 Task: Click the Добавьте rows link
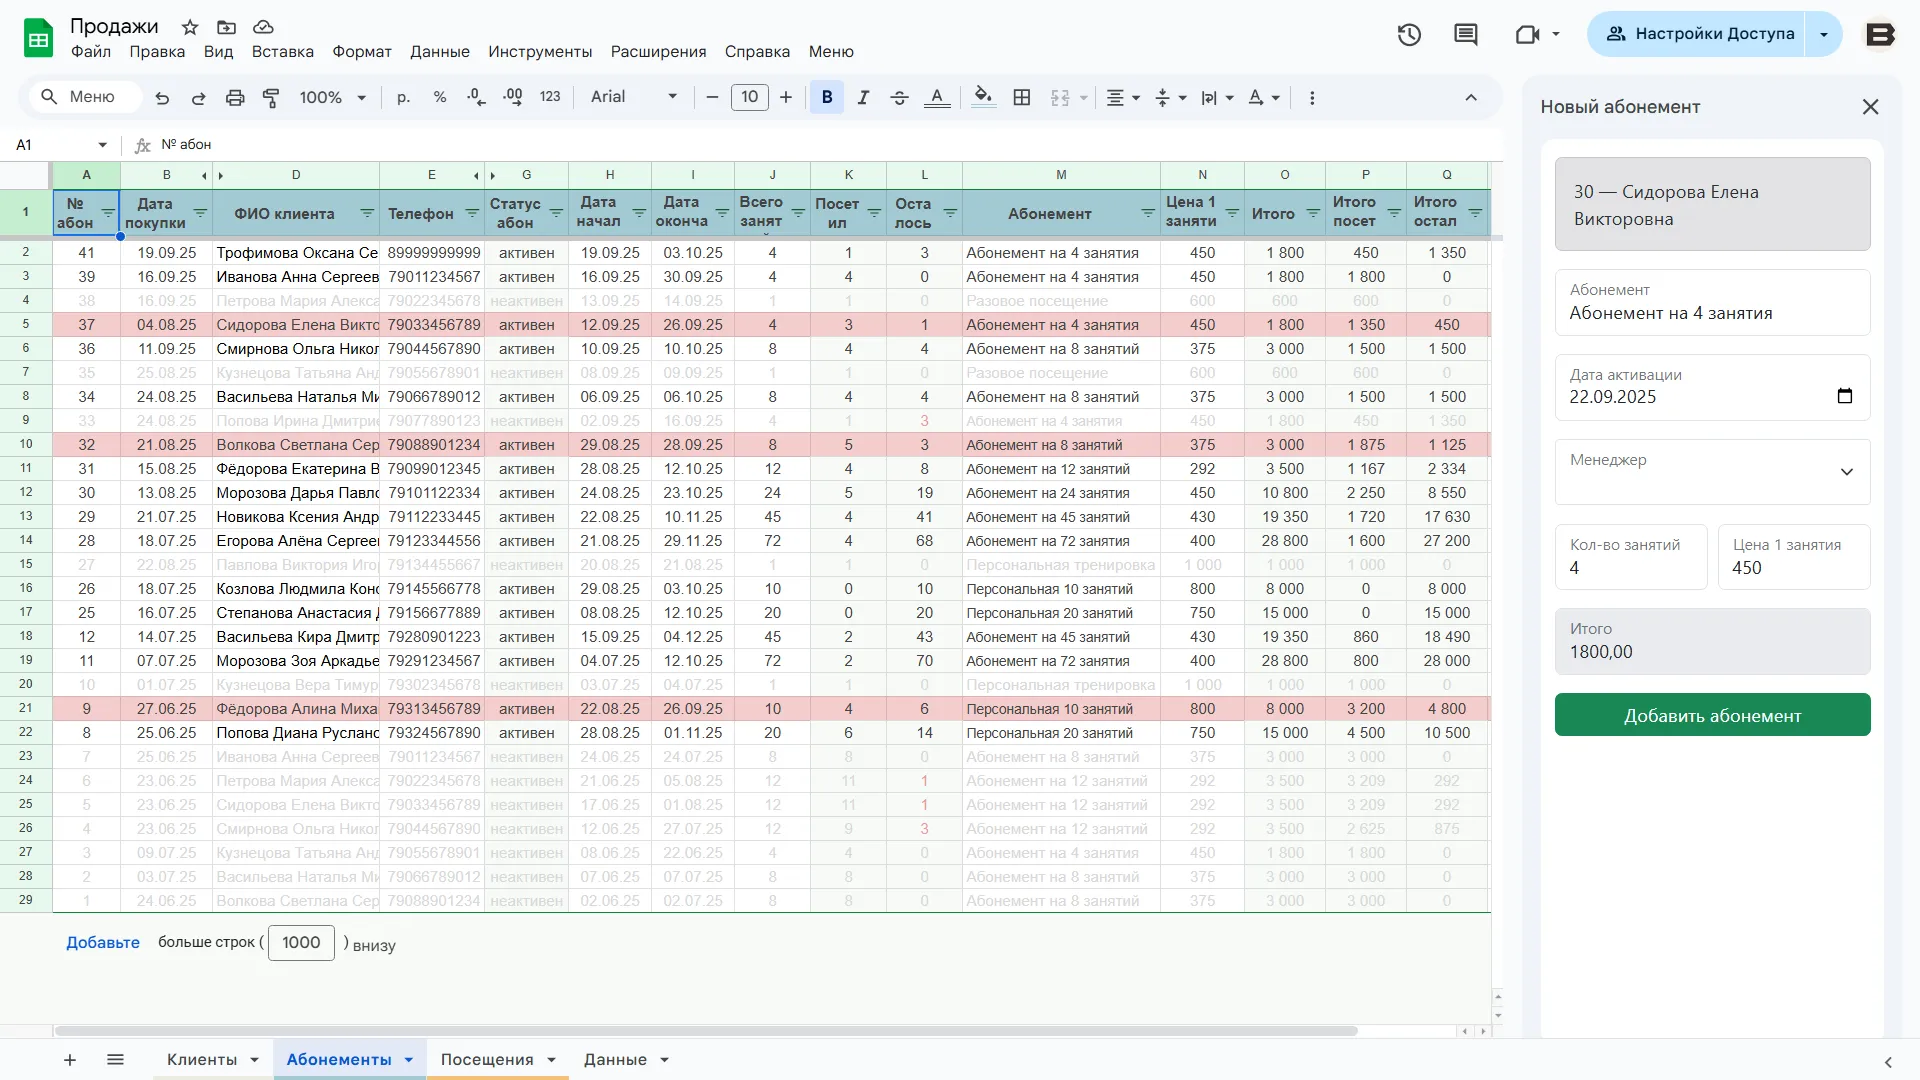103,943
